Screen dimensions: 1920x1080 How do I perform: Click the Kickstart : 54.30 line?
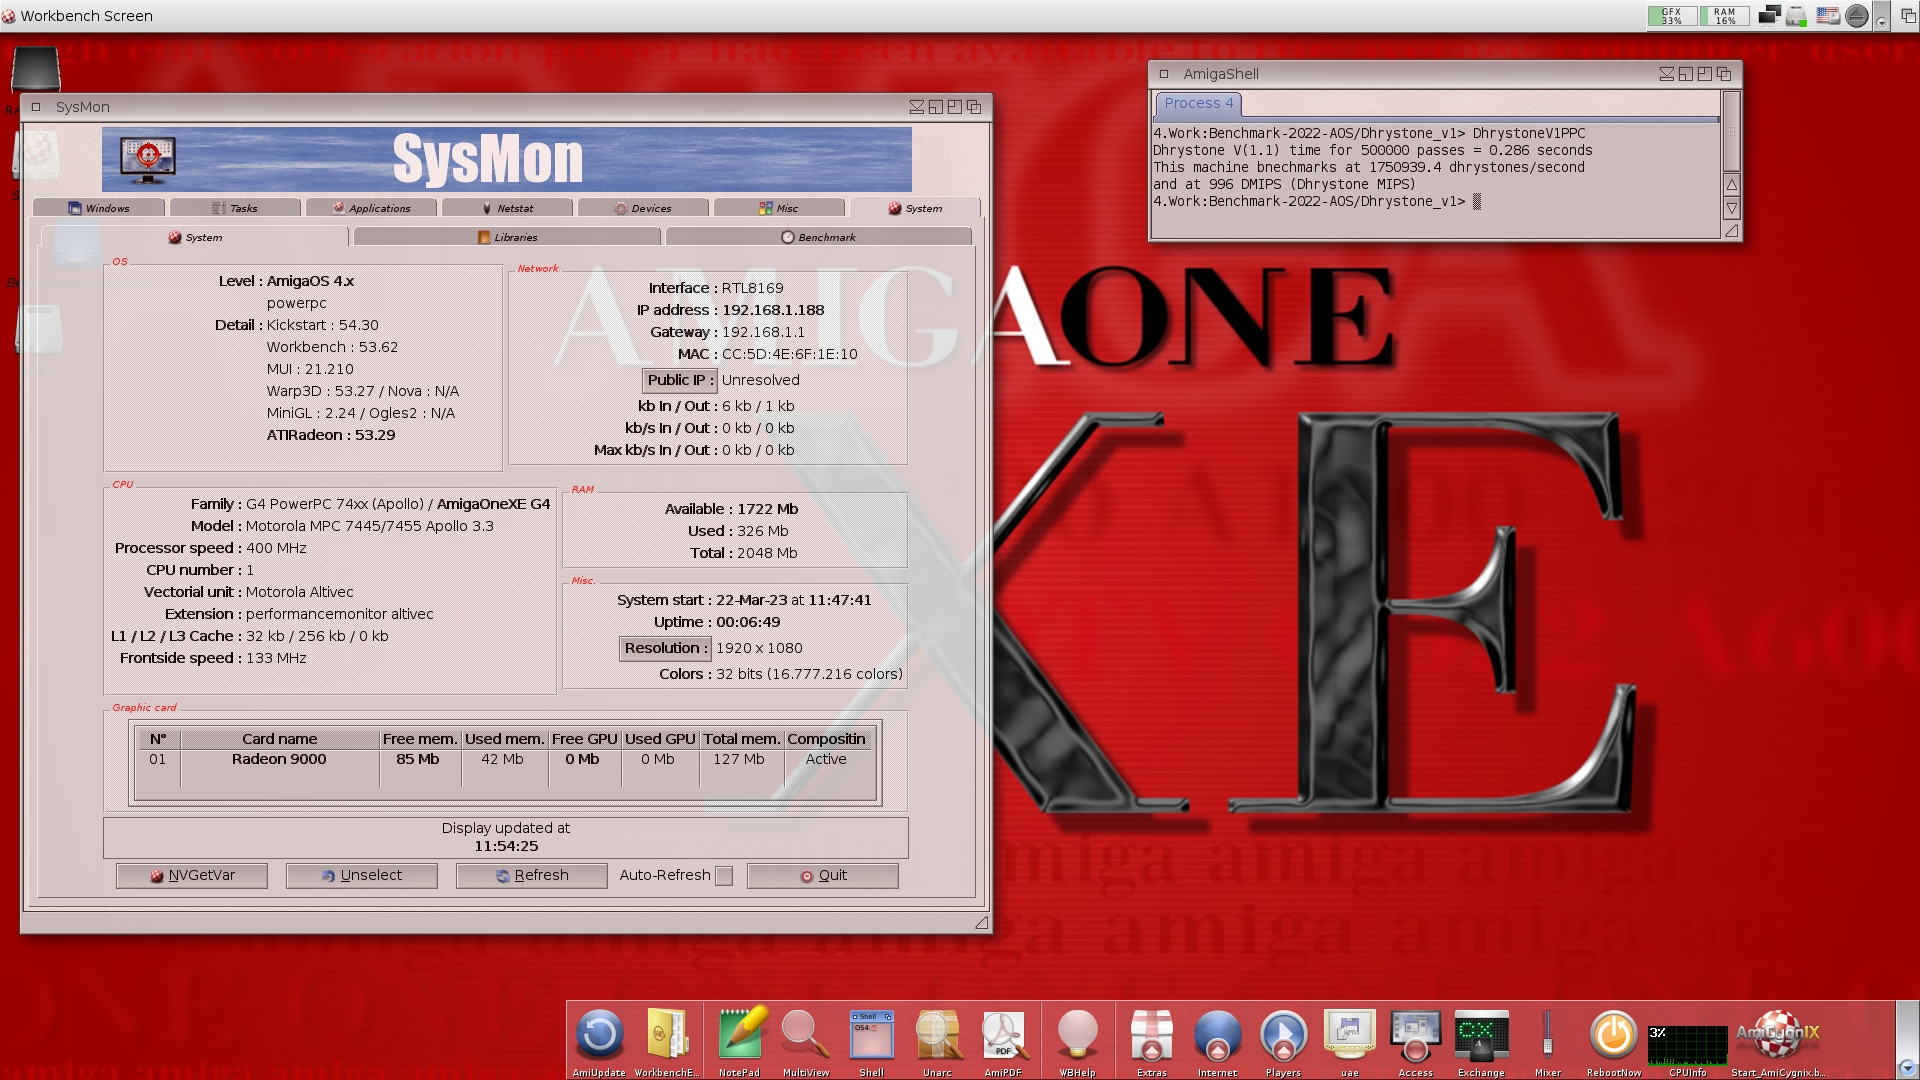tap(323, 325)
